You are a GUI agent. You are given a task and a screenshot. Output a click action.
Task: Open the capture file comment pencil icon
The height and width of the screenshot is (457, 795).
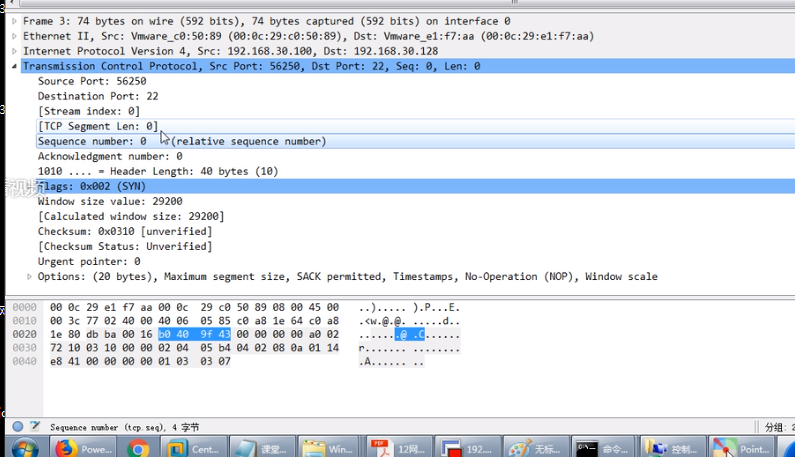tap(35, 426)
